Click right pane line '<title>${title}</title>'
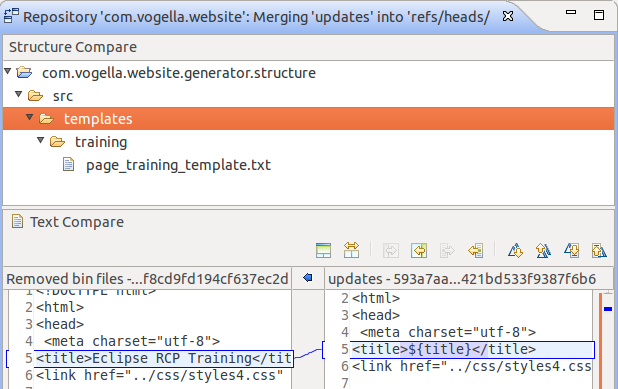The height and width of the screenshot is (389, 618). pos(443,349)
